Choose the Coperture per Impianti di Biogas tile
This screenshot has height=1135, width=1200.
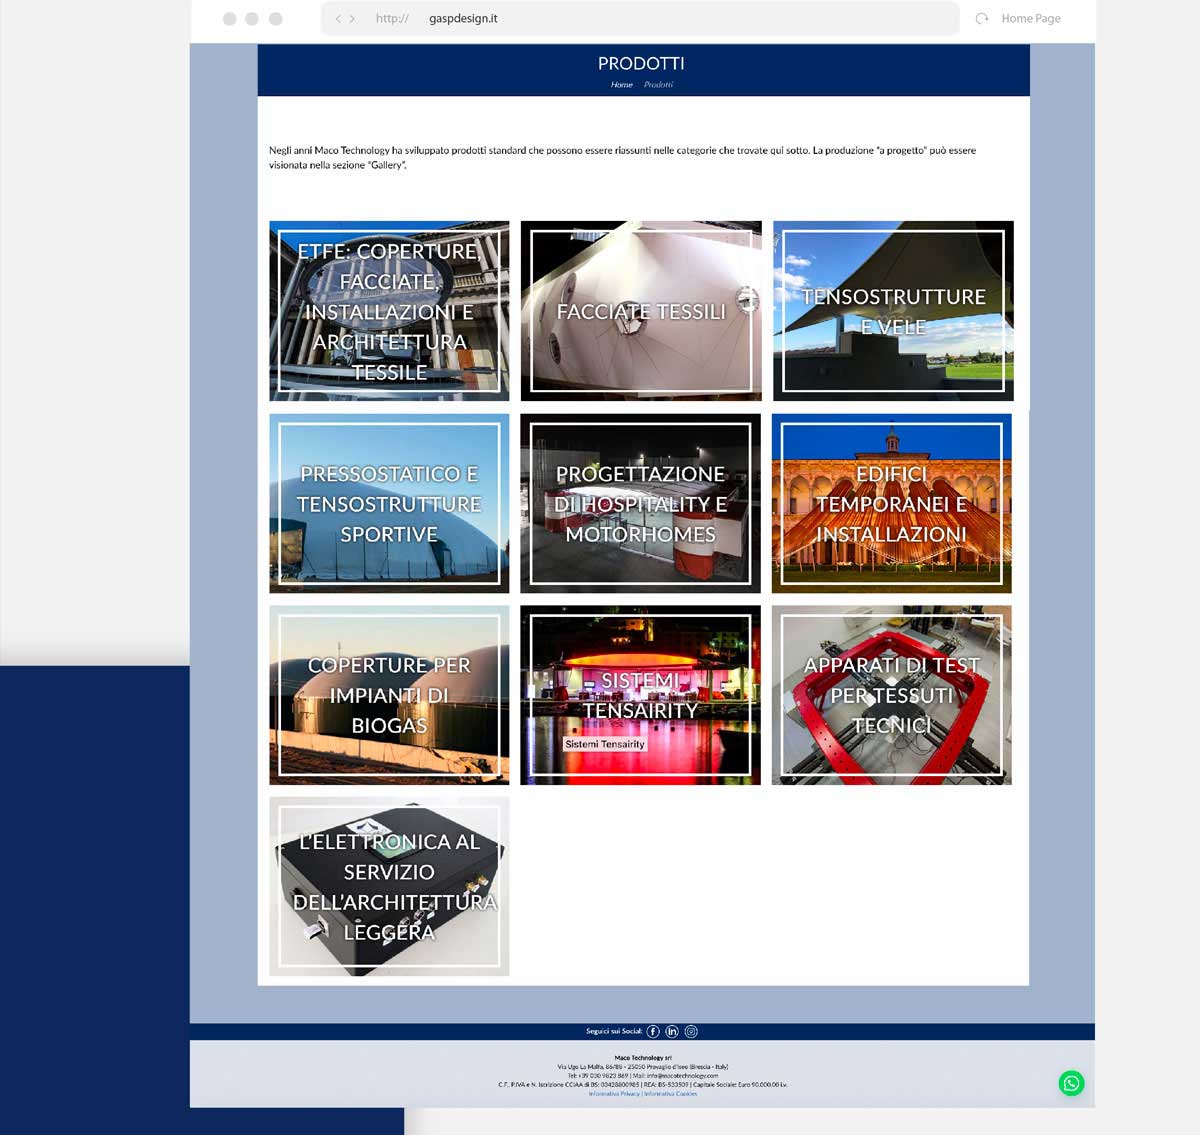(389, 695)
